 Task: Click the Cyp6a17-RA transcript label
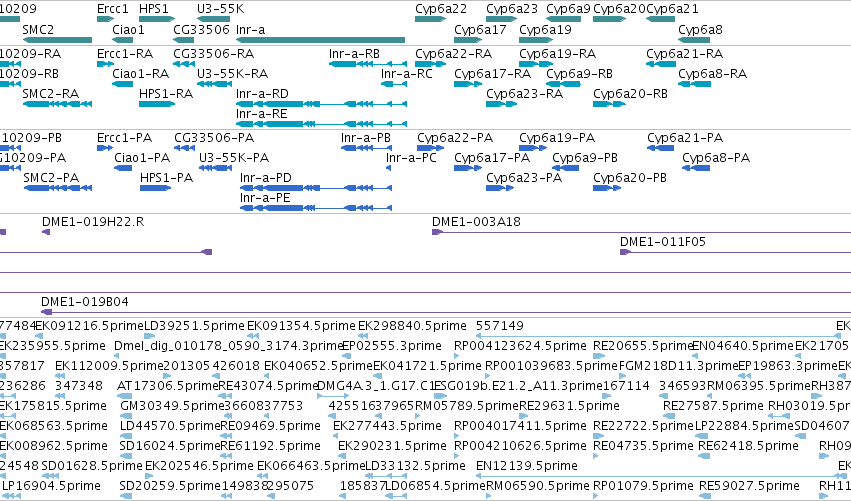tap(492, 74)
